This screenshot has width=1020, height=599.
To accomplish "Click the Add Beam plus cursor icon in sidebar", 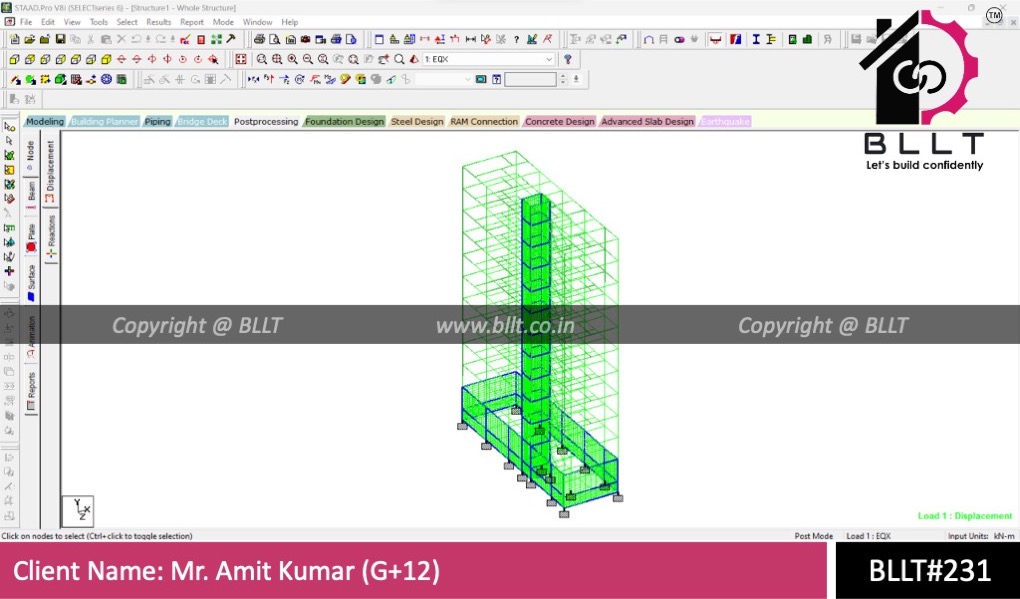I will pos(9,271).
